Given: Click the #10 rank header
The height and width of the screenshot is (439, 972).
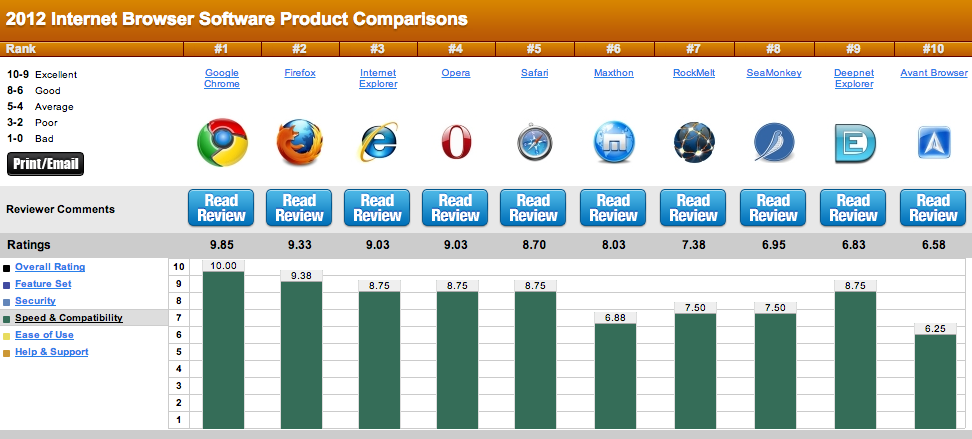Looking at the screenshot, I should pos(933,49).
